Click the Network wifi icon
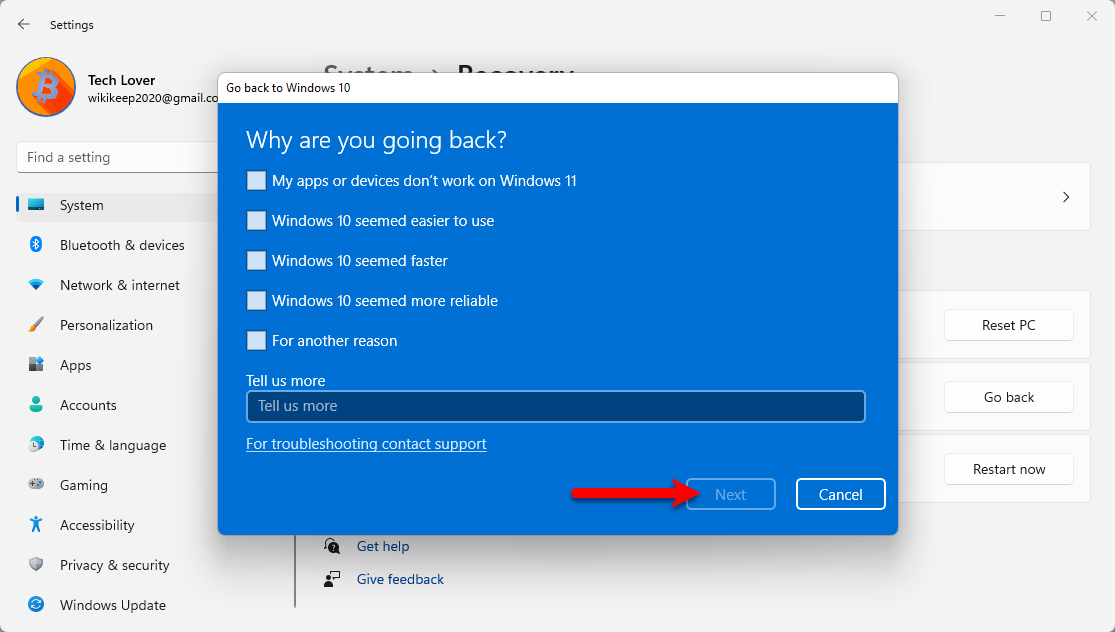 click(36, 285)
